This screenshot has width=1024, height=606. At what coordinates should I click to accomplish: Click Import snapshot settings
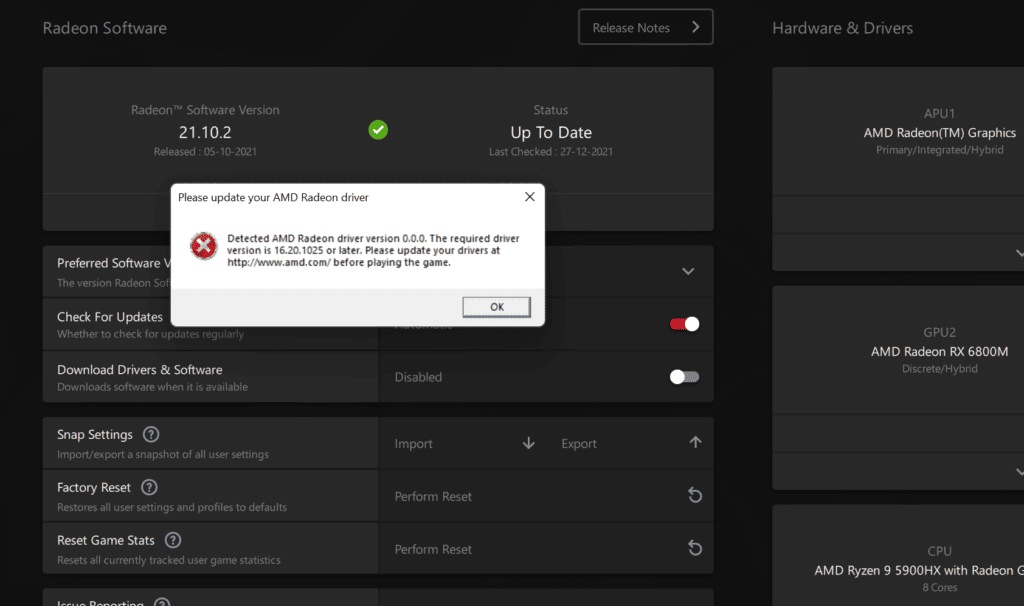click(x=413, y=443)
